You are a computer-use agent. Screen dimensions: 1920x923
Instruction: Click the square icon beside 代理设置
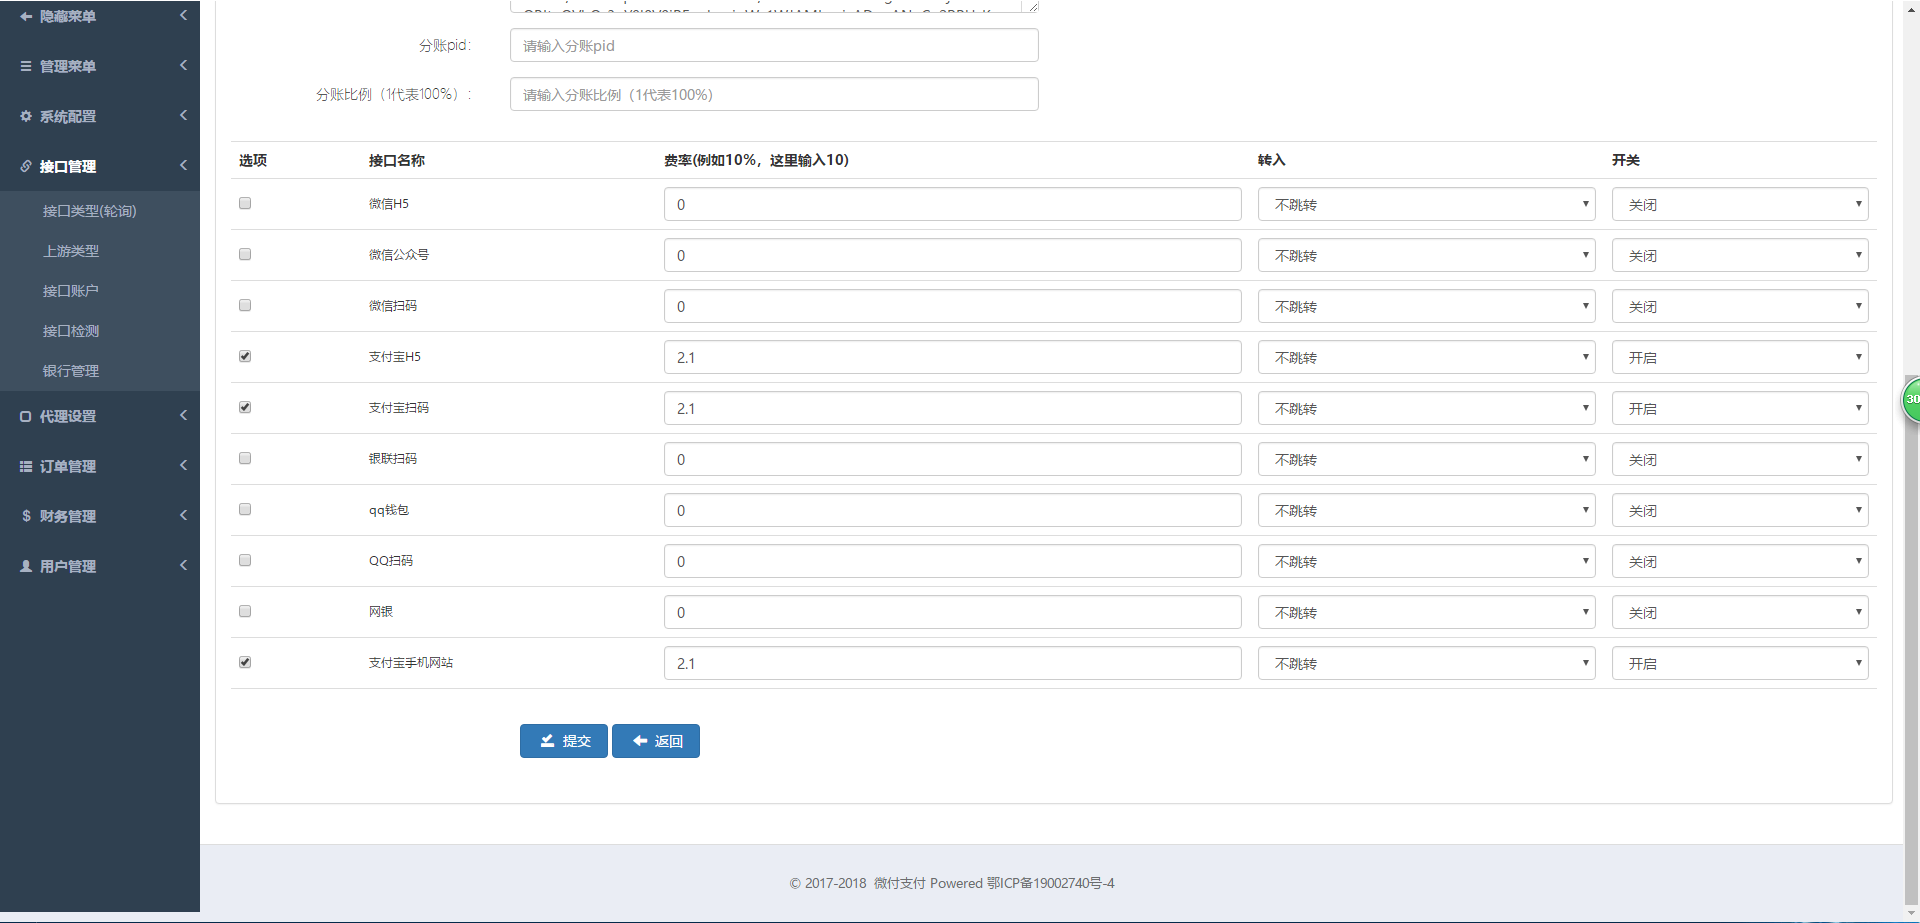pyautogui.click(x=26, y=416)
